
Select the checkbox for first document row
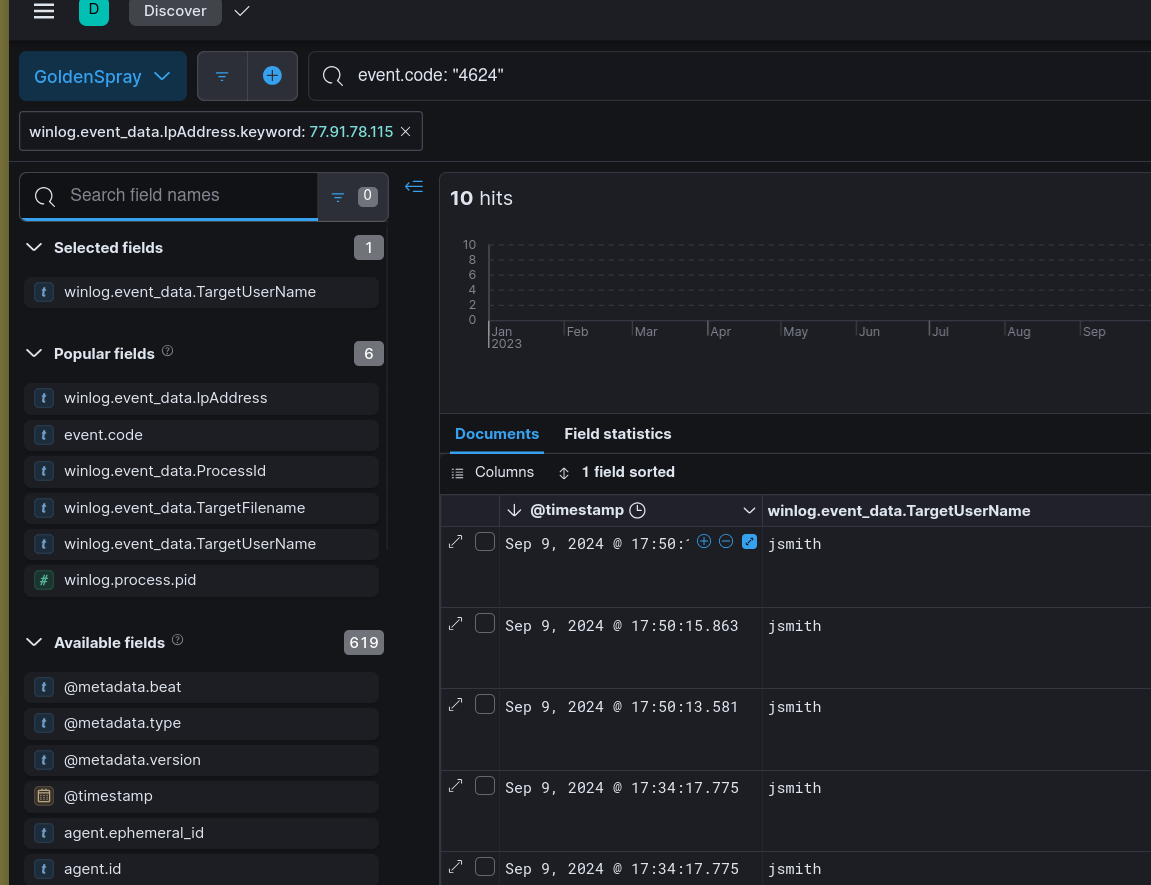click(x=485, y=542)
